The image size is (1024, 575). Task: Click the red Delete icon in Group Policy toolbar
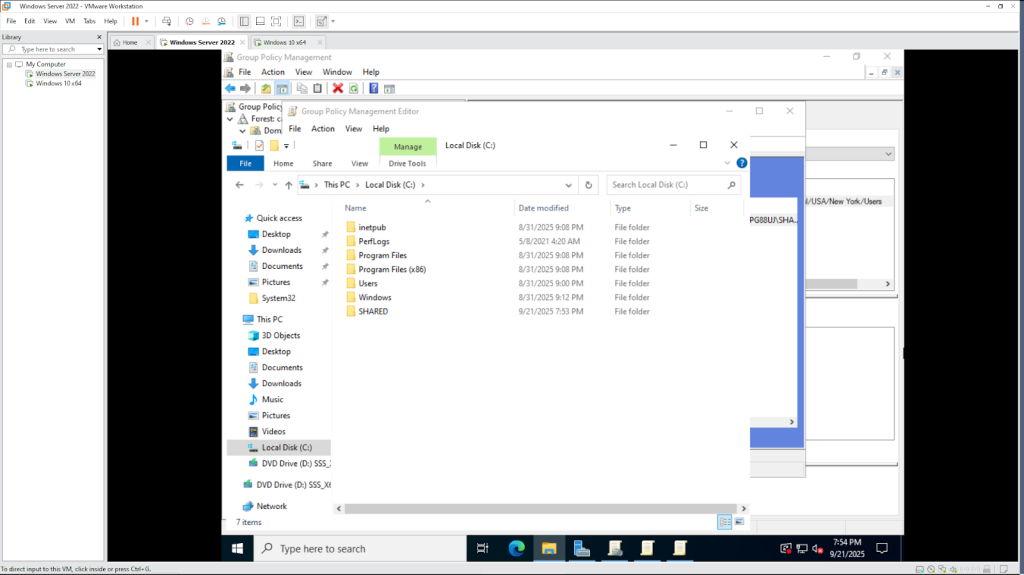(x=338, y=89)
